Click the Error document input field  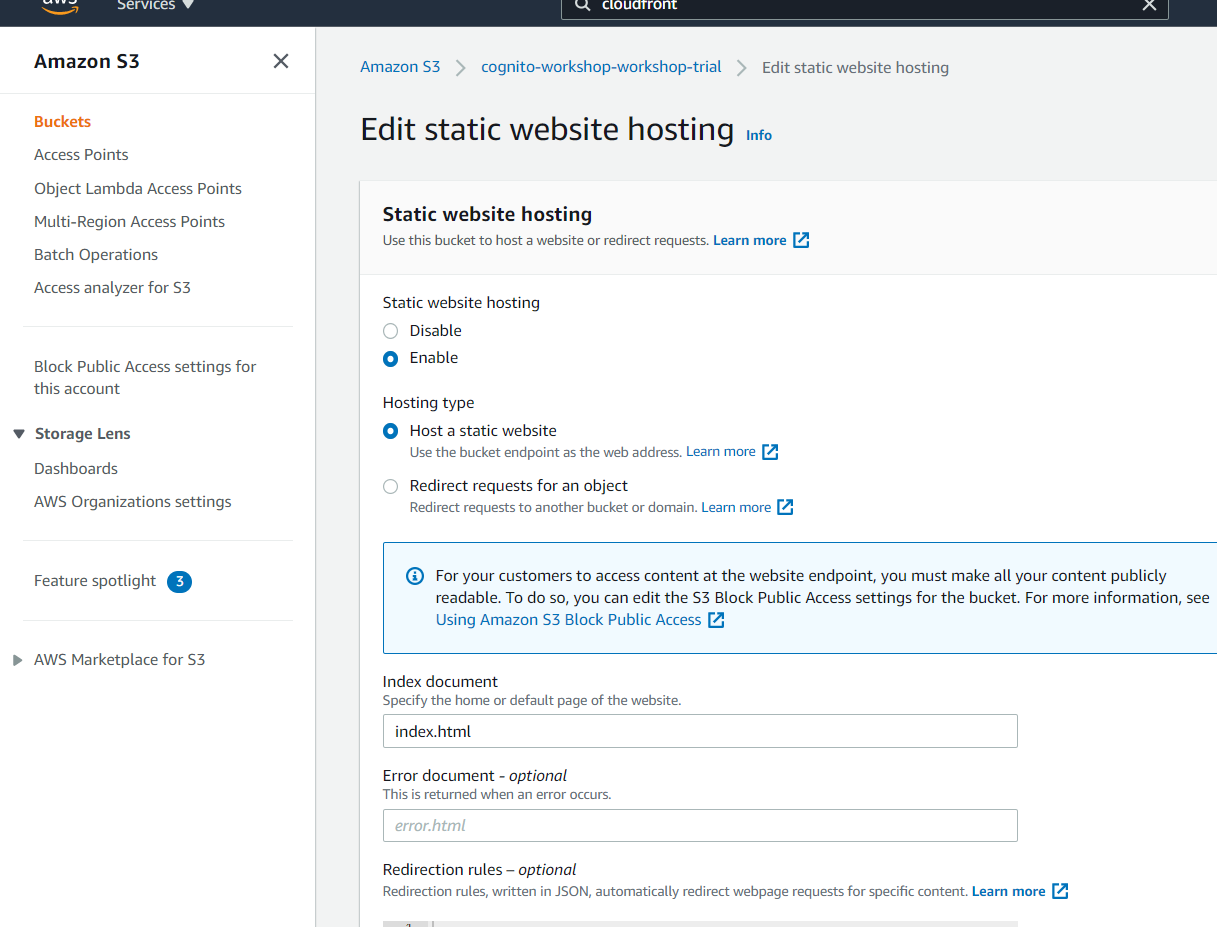699,825
